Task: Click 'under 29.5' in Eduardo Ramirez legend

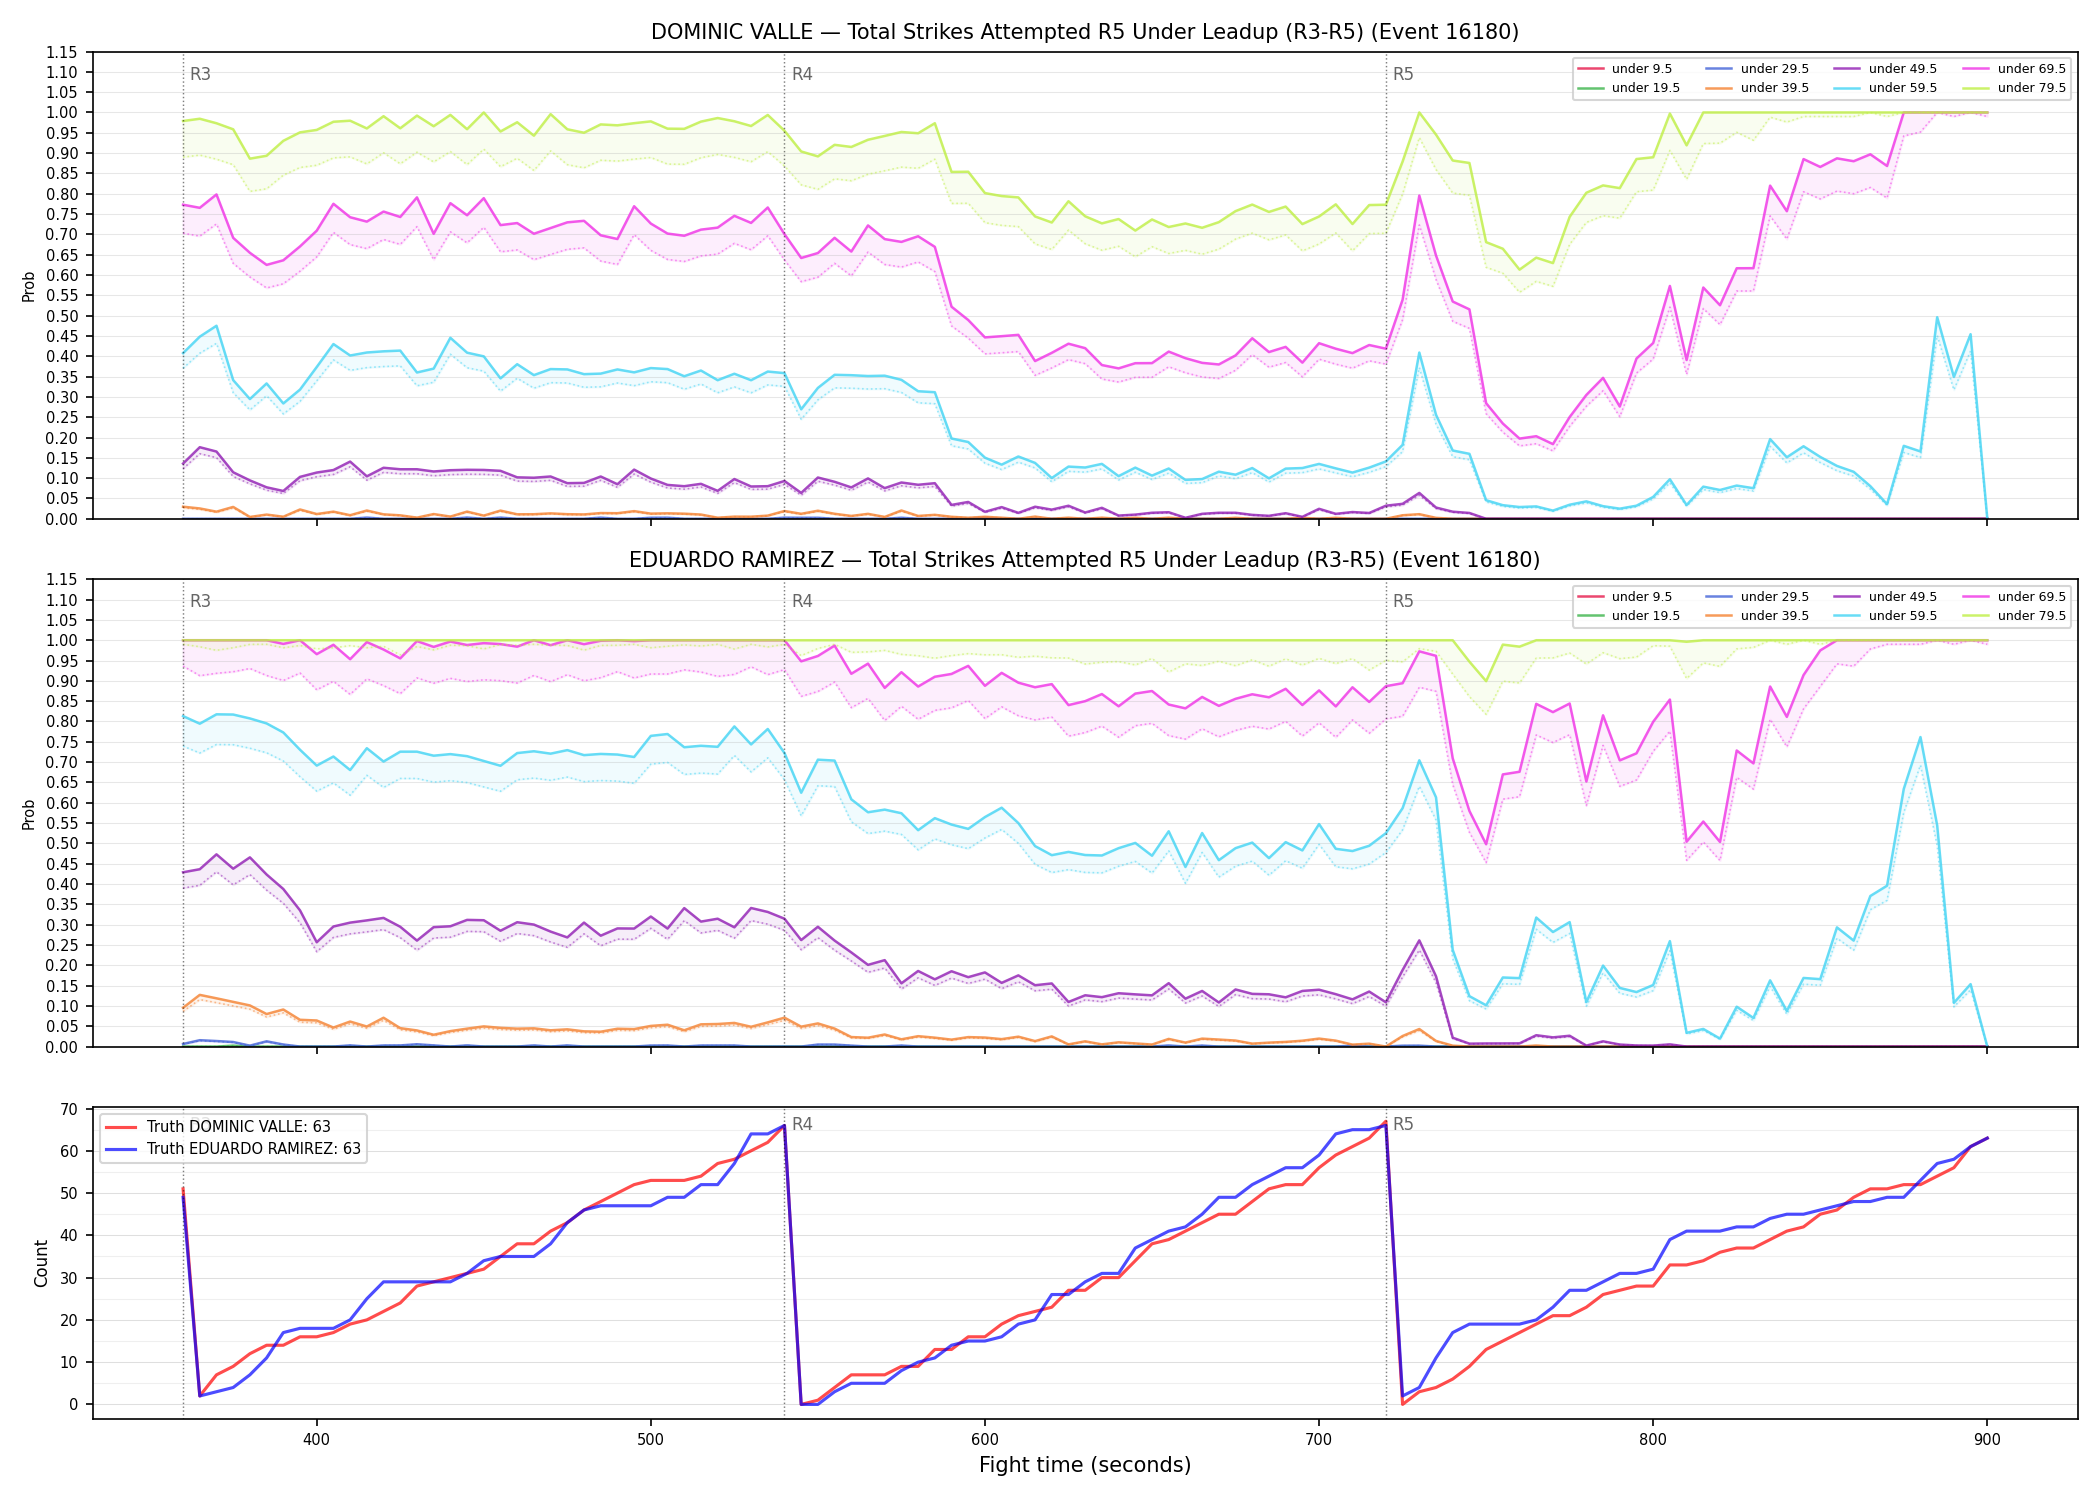Action: pyautogui.click(x=1775, y=597)
